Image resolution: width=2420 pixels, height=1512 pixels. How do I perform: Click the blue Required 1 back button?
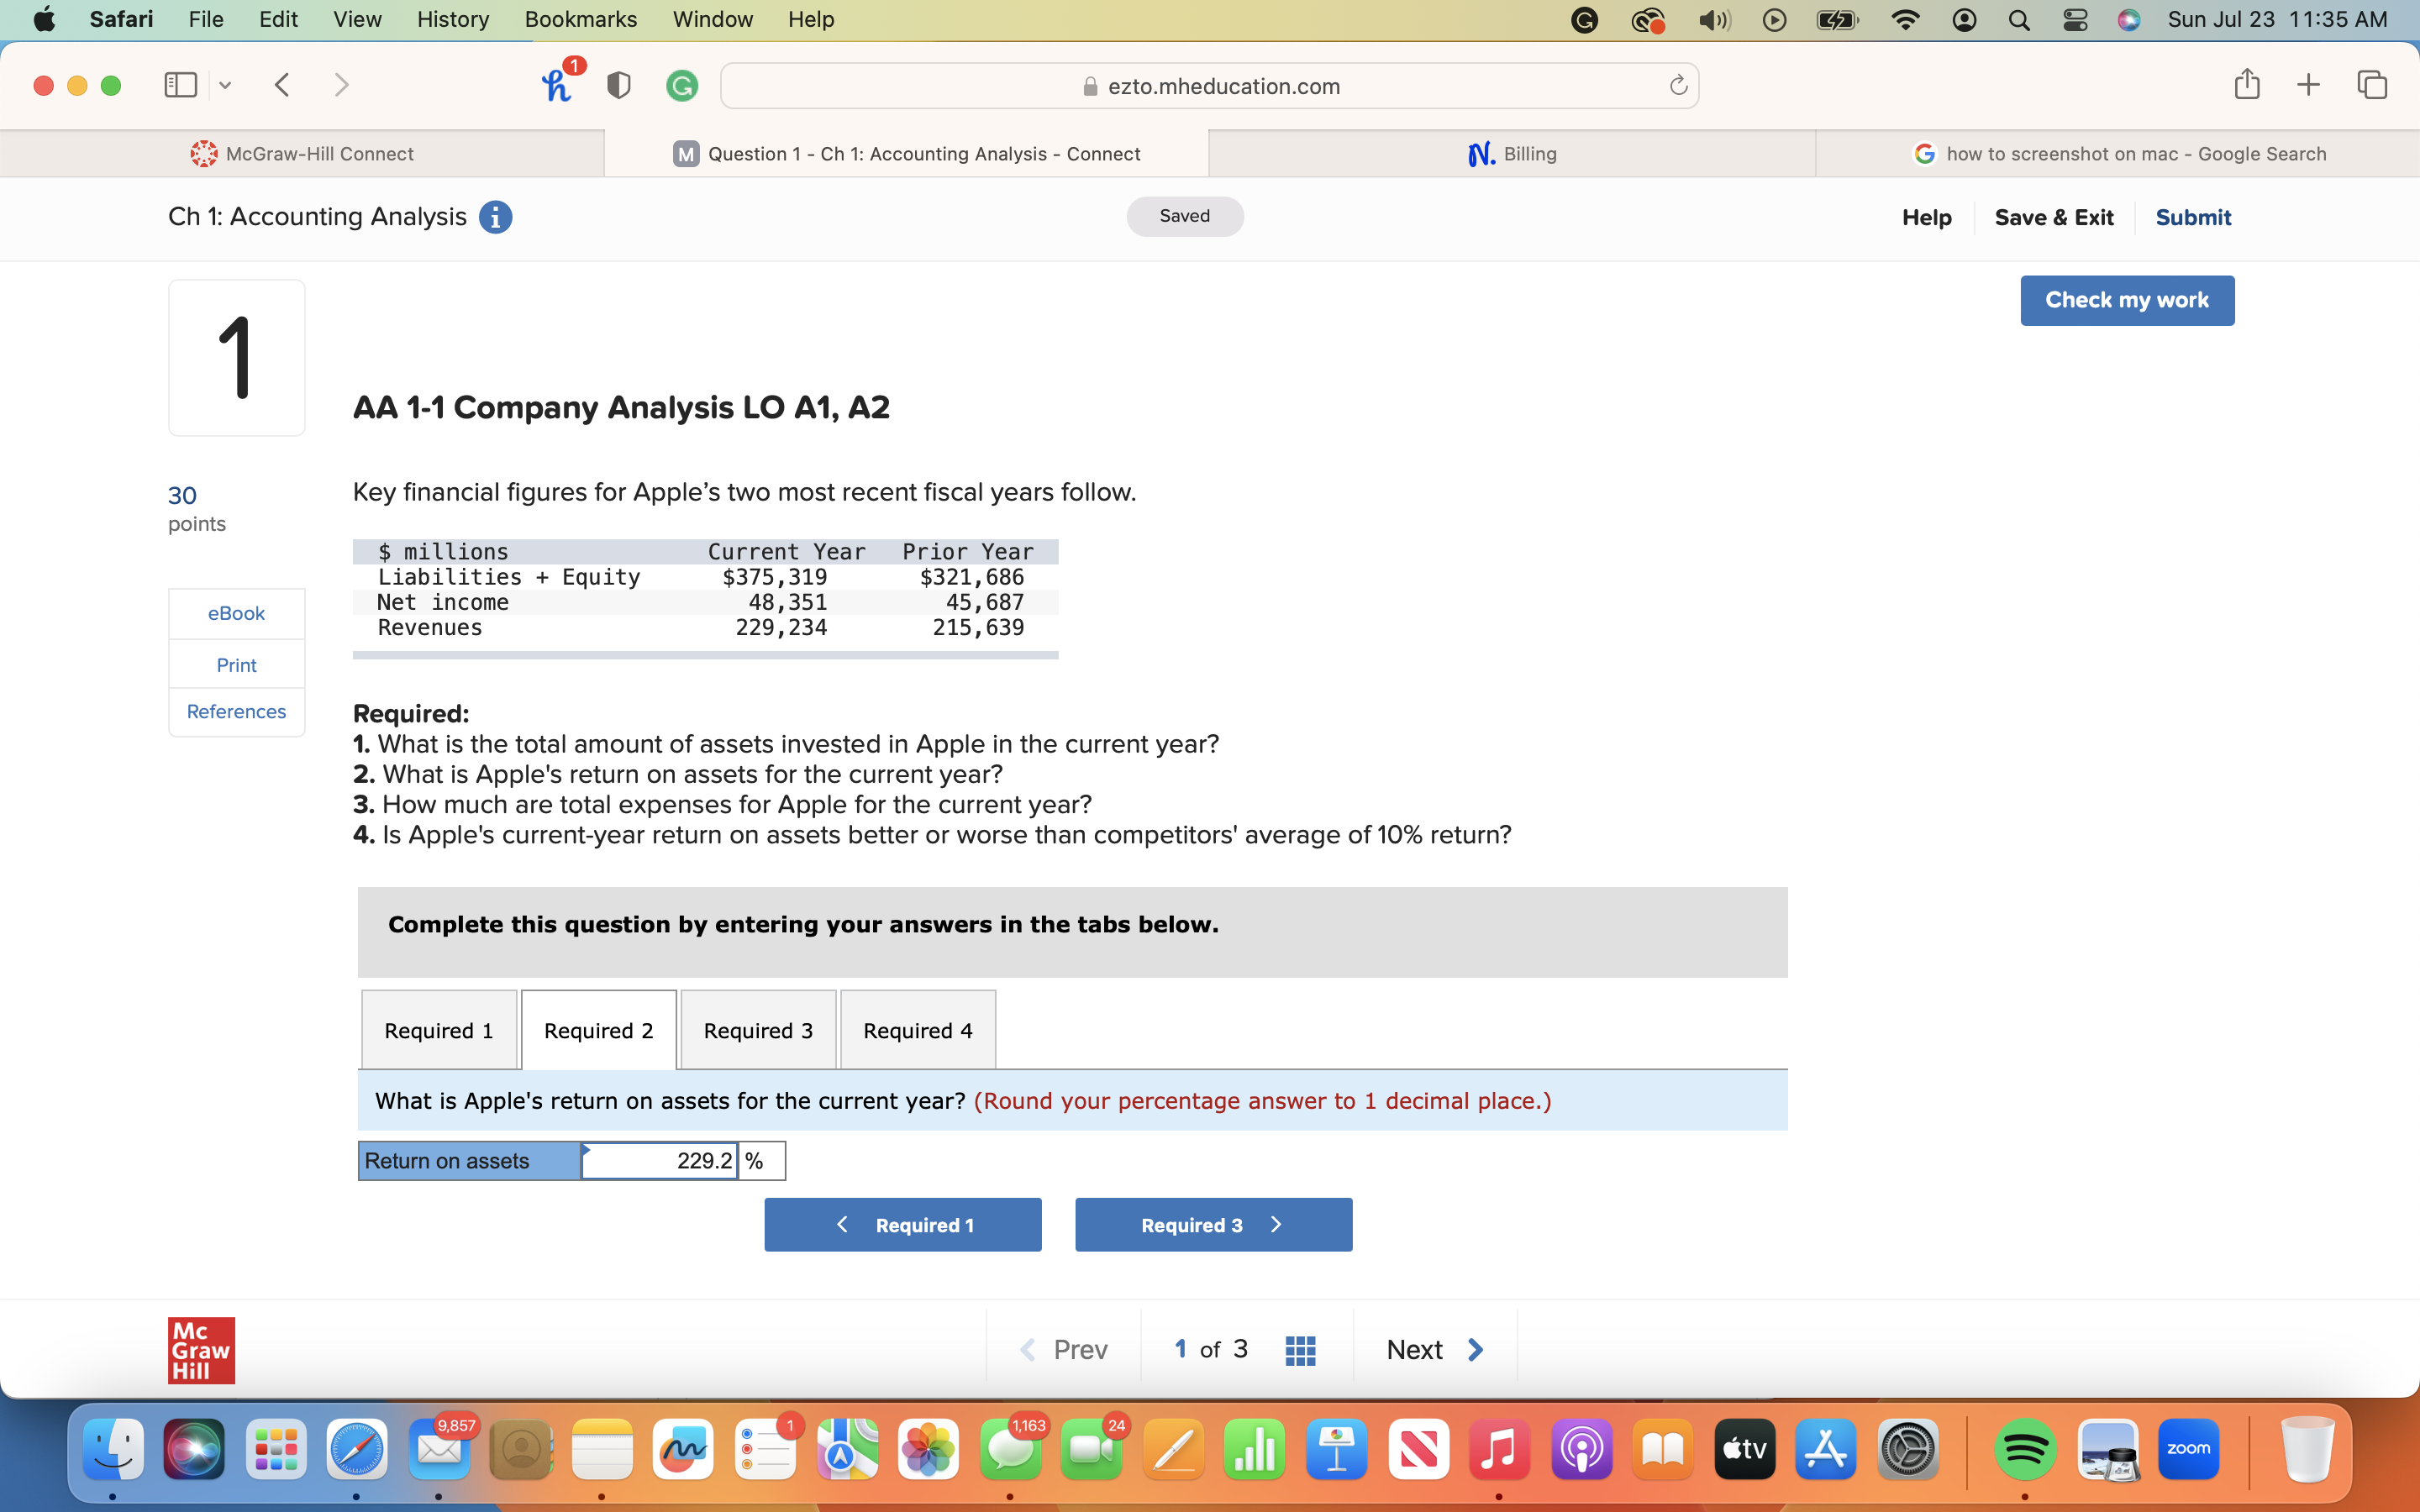click(x=902, y=1225)
